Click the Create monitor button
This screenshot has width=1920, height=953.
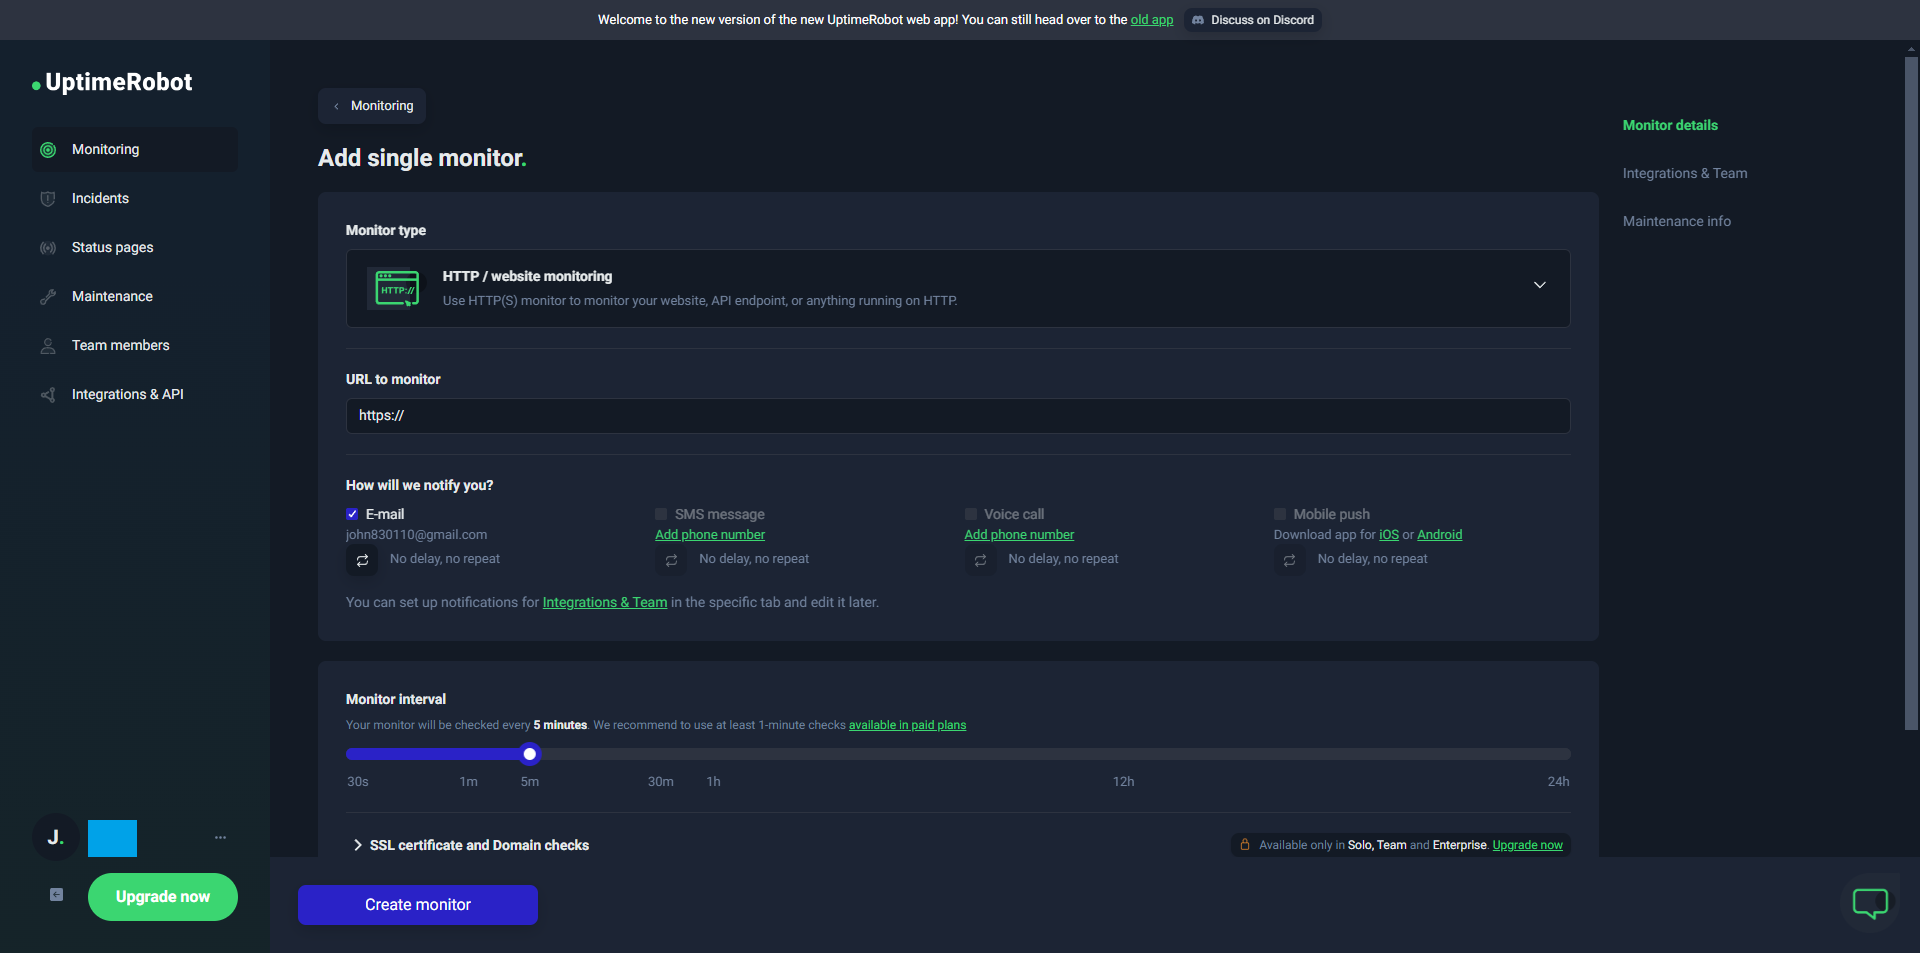[x=418, y=905]
